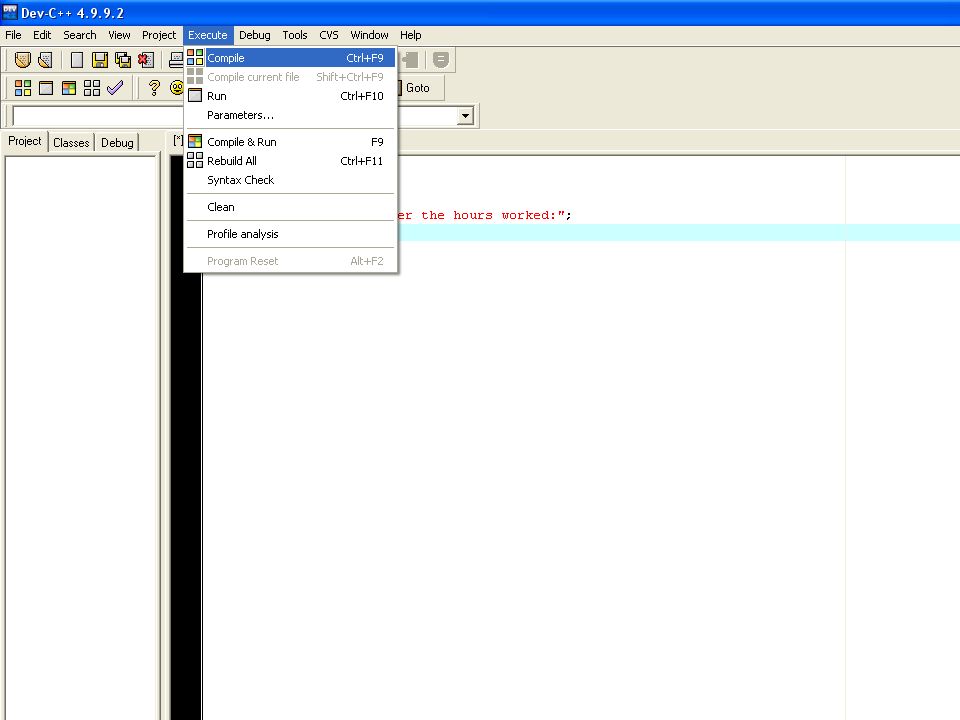Click the disabled Compile current file entry

tap(291, 77)
